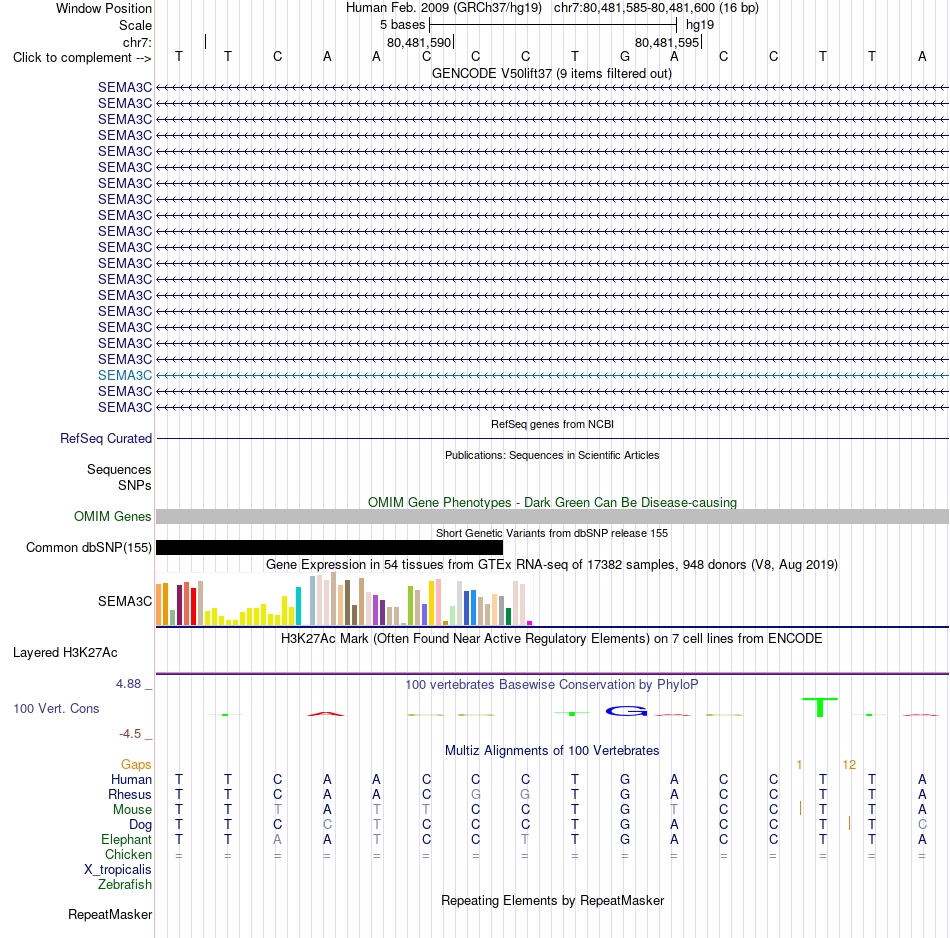Select the Elephant alignment row label
950x938 pixels.
pyautogui.click(x=126, y=839)
